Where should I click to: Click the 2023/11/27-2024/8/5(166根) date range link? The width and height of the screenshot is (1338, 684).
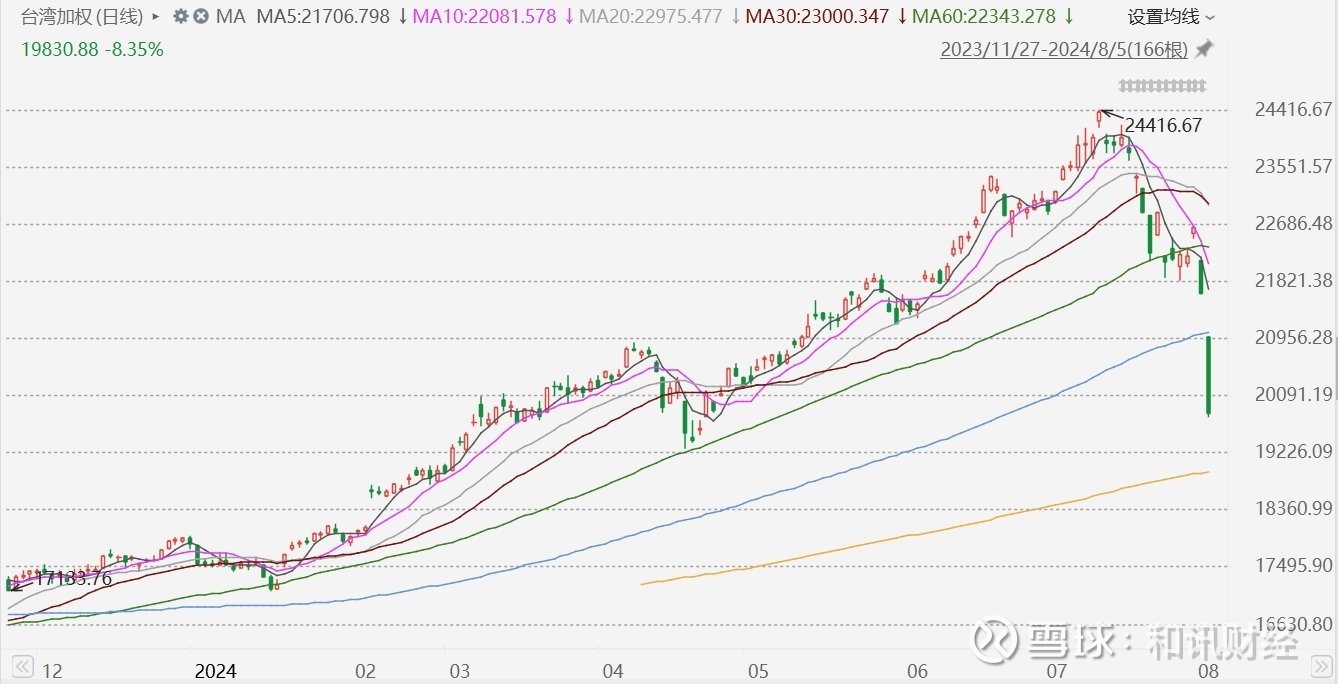pos(1065,49)
